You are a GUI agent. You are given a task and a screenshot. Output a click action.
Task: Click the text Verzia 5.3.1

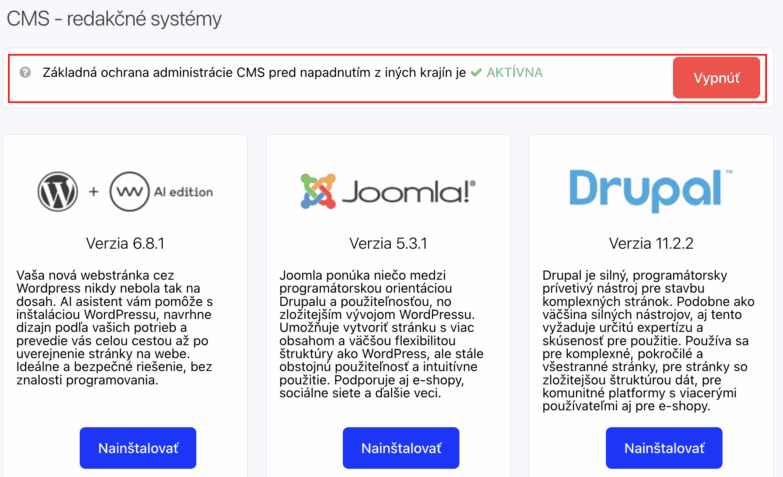pyautogui.click(x=388, y=244)
